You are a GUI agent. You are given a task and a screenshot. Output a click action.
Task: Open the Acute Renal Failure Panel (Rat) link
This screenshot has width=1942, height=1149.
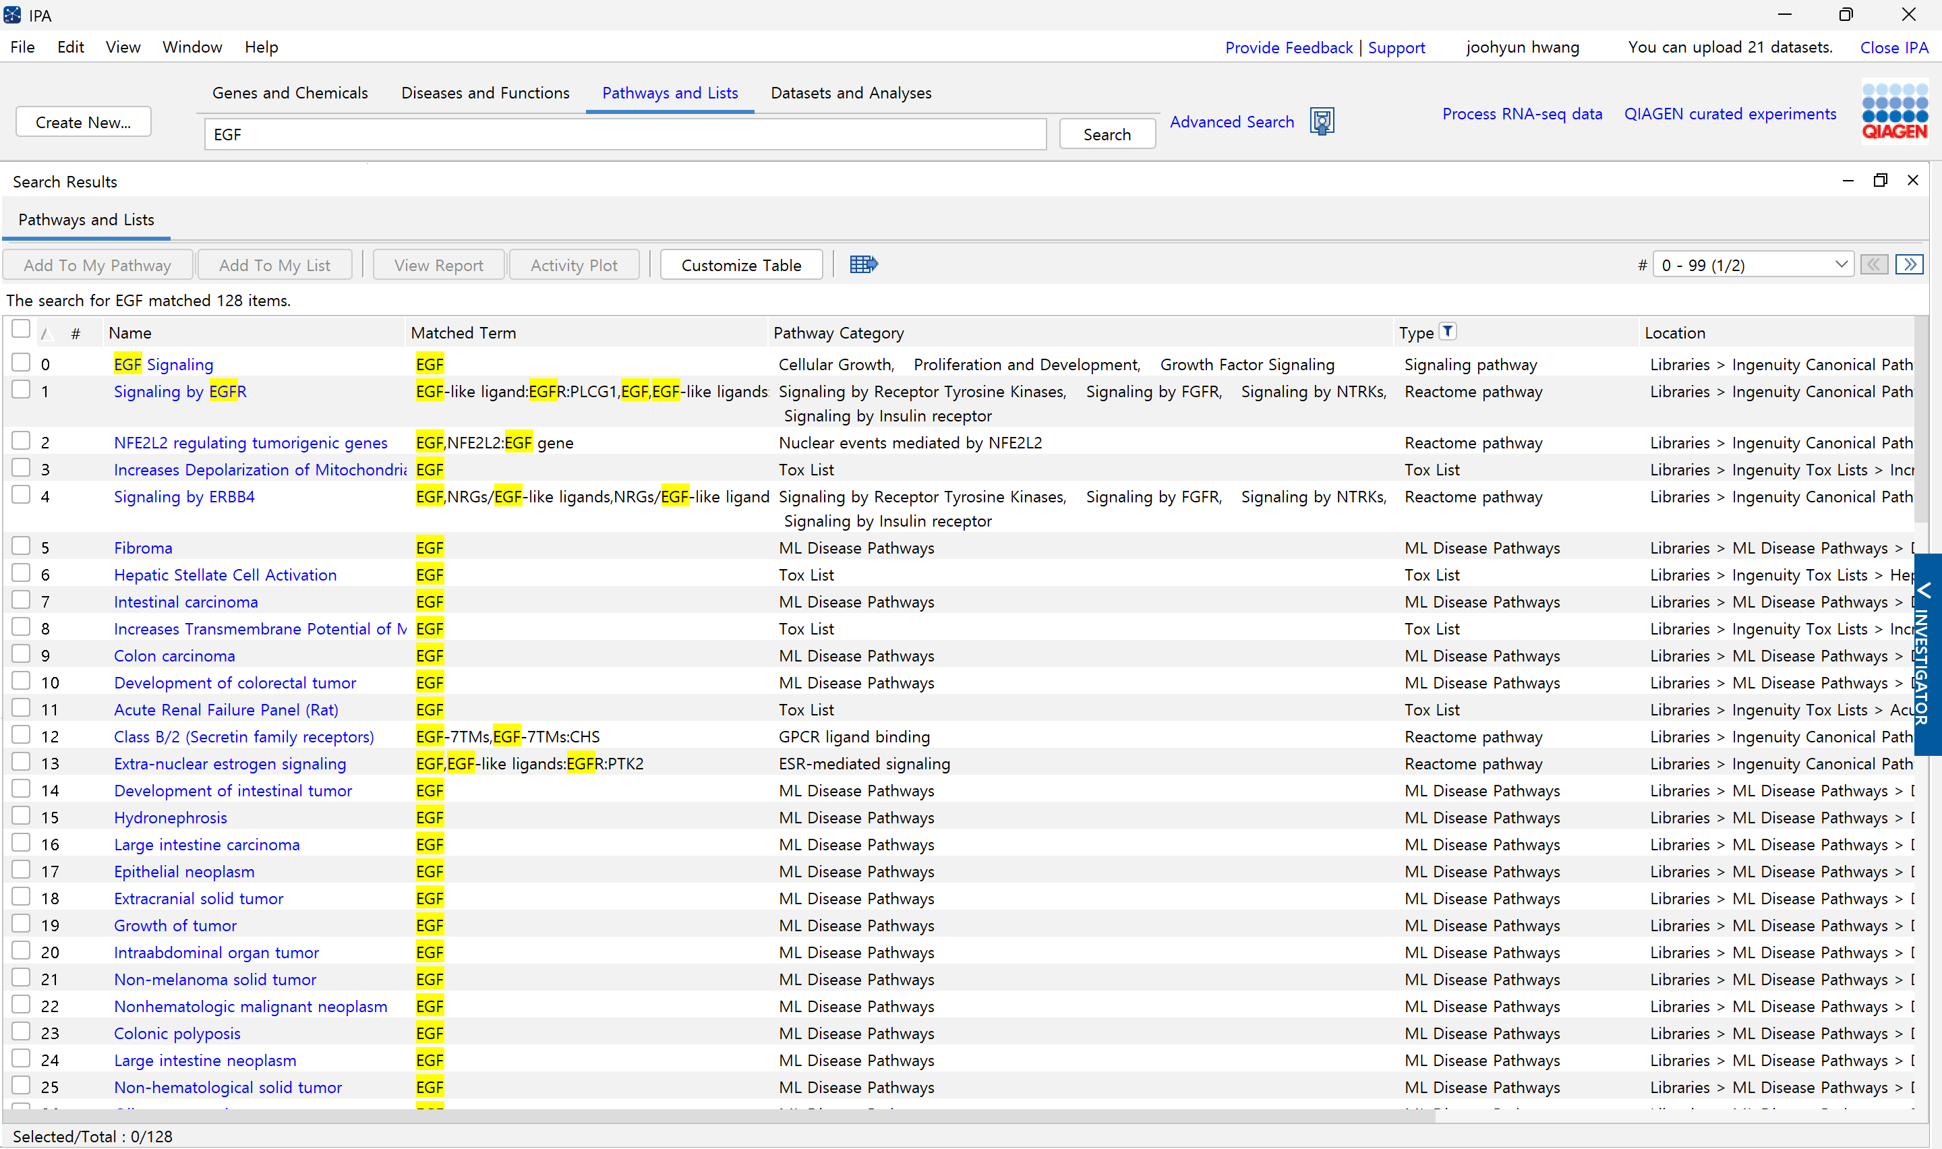pos(226,710)
